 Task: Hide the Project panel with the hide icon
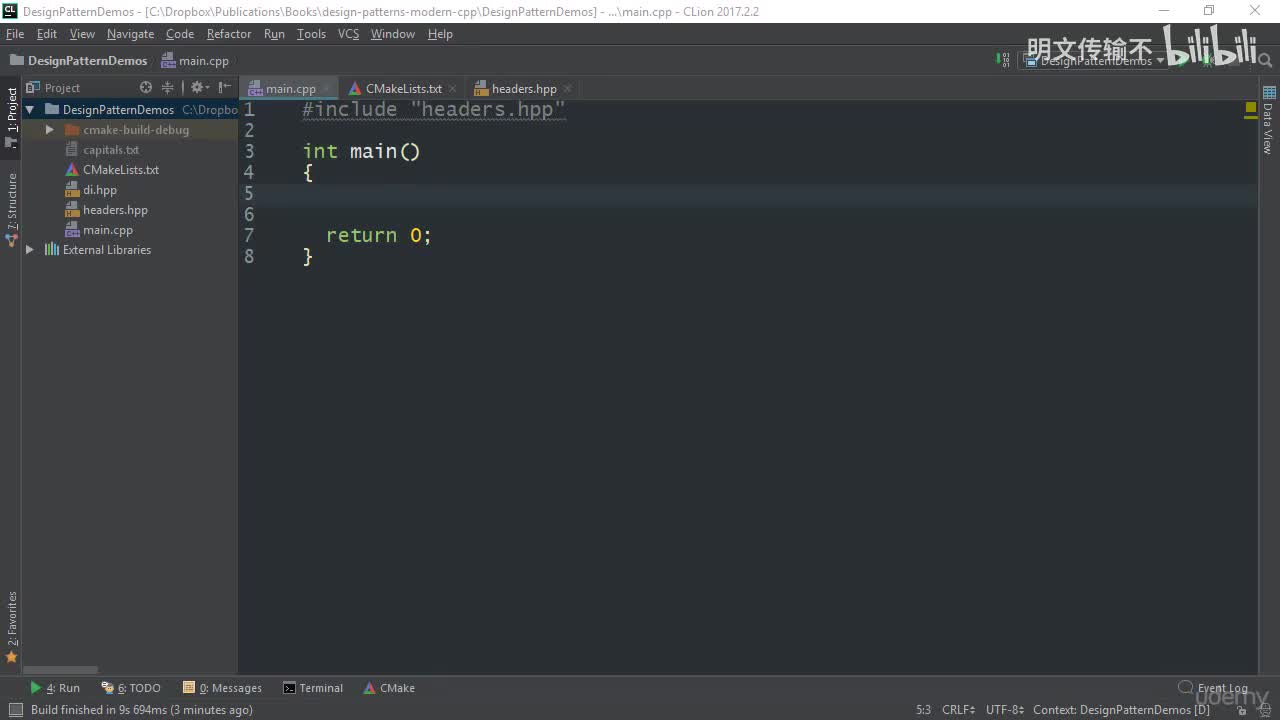click(225, 88)
